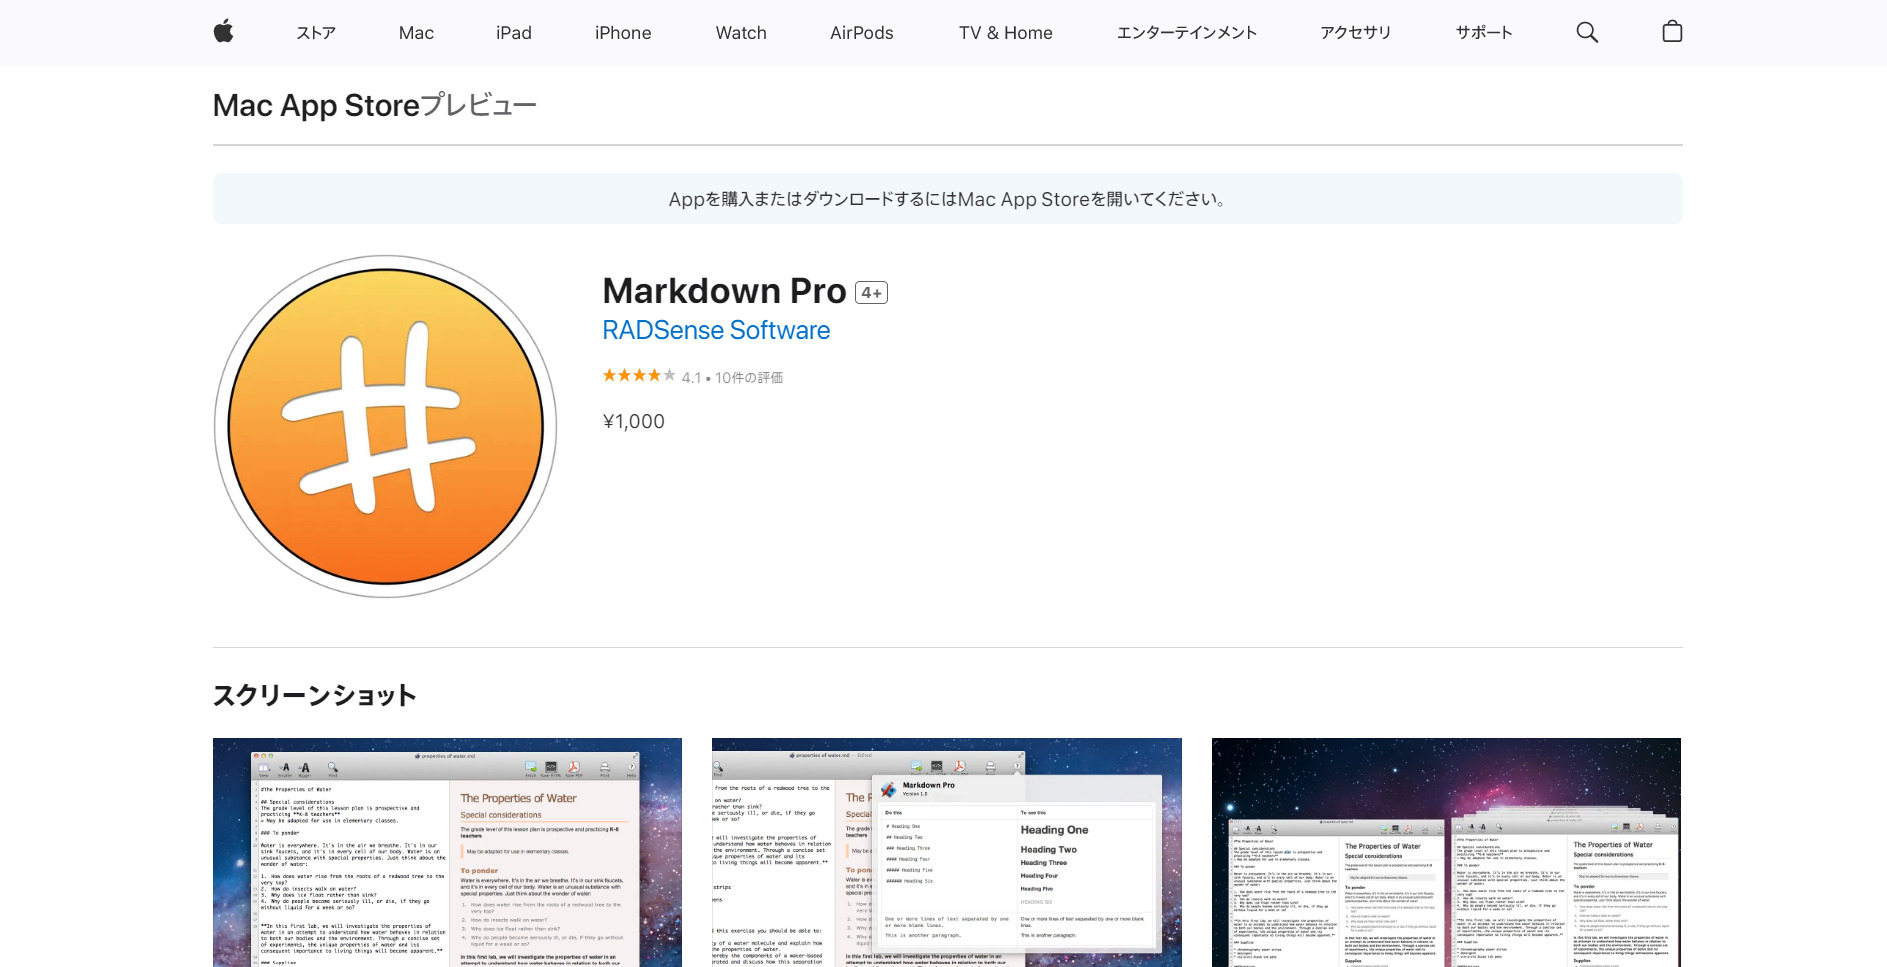The width and height of the screenshot is (1887, 967).
Task: Open the サポート menu item
Action: 1485,32
